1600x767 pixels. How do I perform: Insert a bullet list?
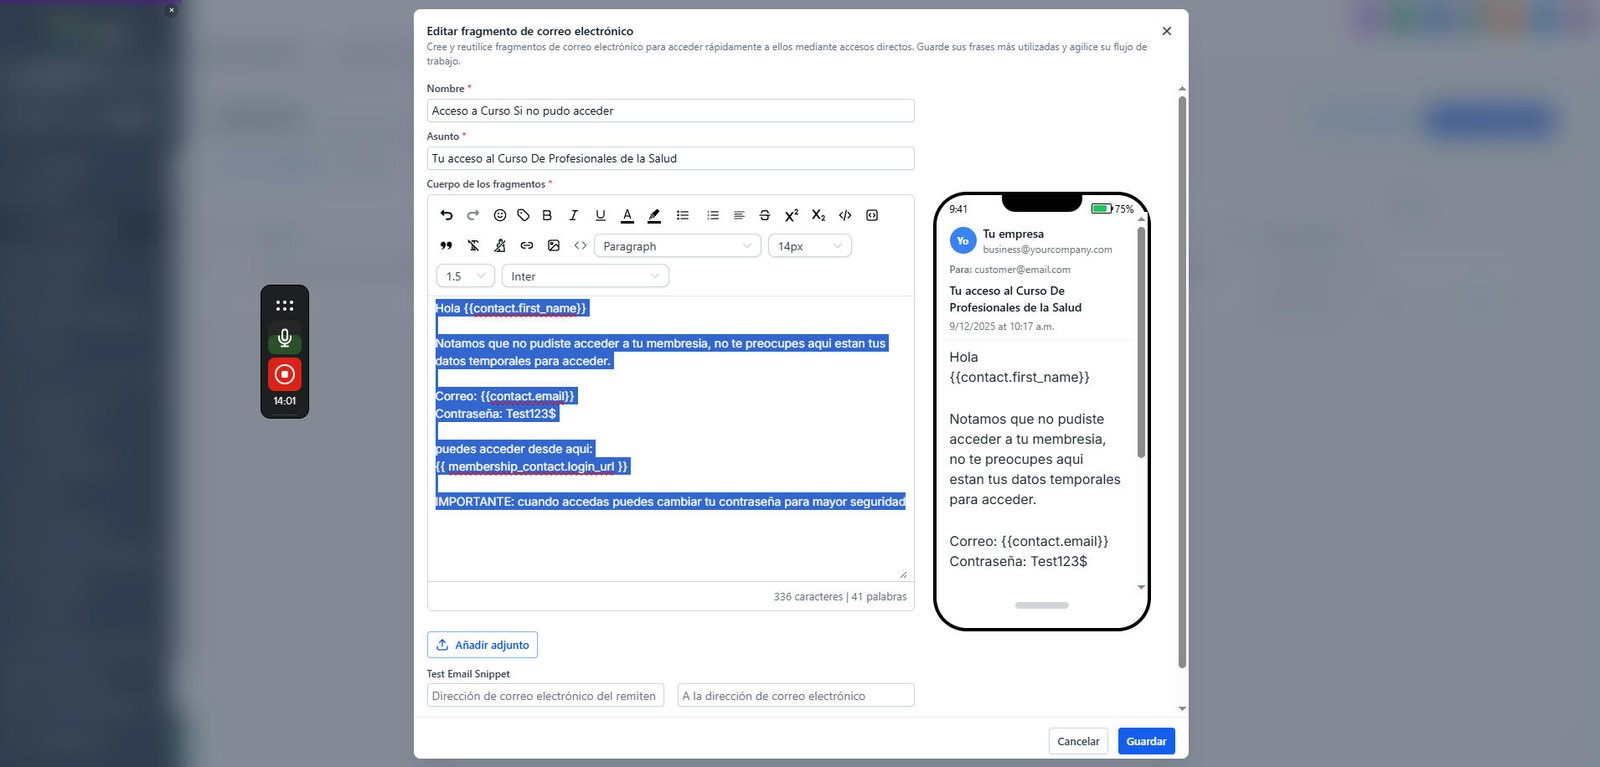[683, 215]
